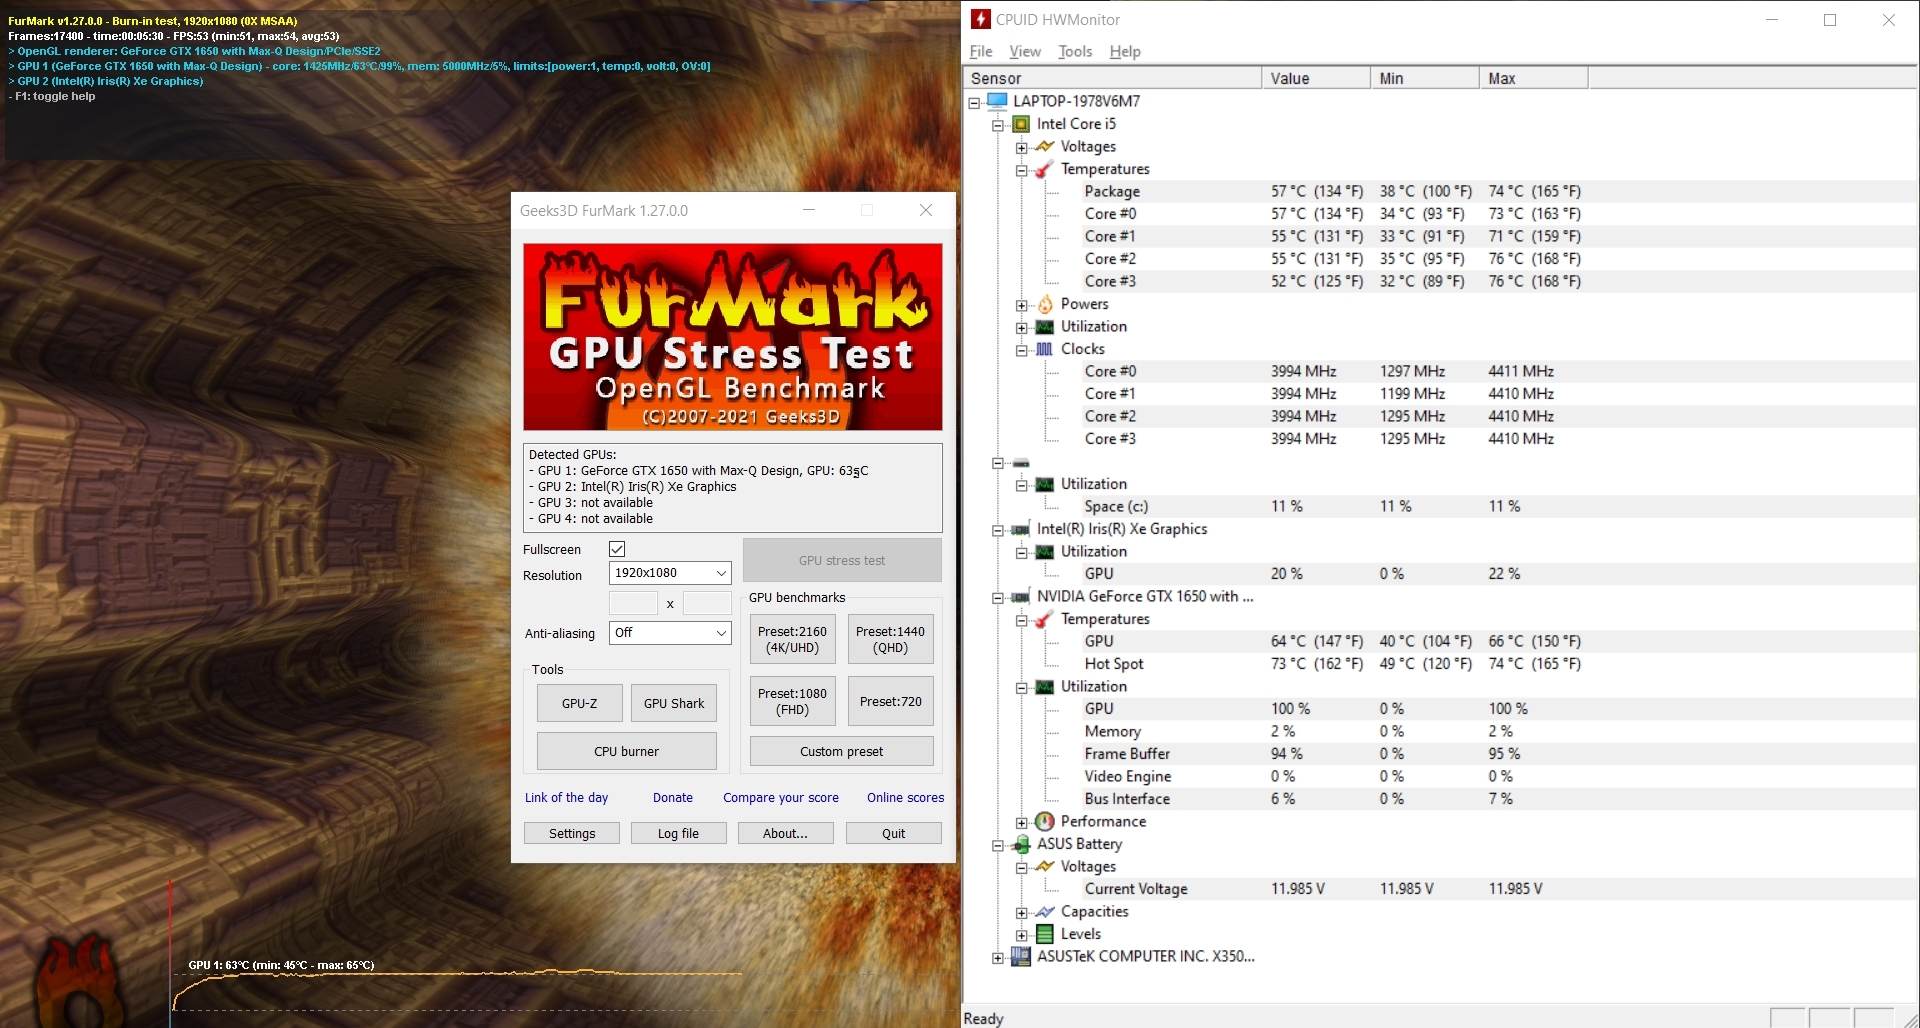Click the LAPTOP-1978V6M7 computer icon
Screen dimensions: 1920x1028
(997, 101)
